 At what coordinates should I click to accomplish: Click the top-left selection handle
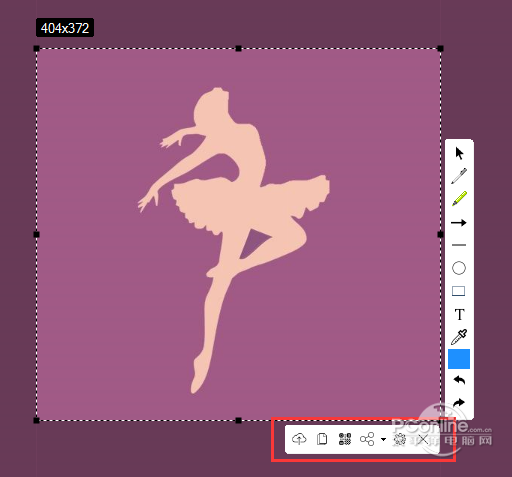click(36, 49)
